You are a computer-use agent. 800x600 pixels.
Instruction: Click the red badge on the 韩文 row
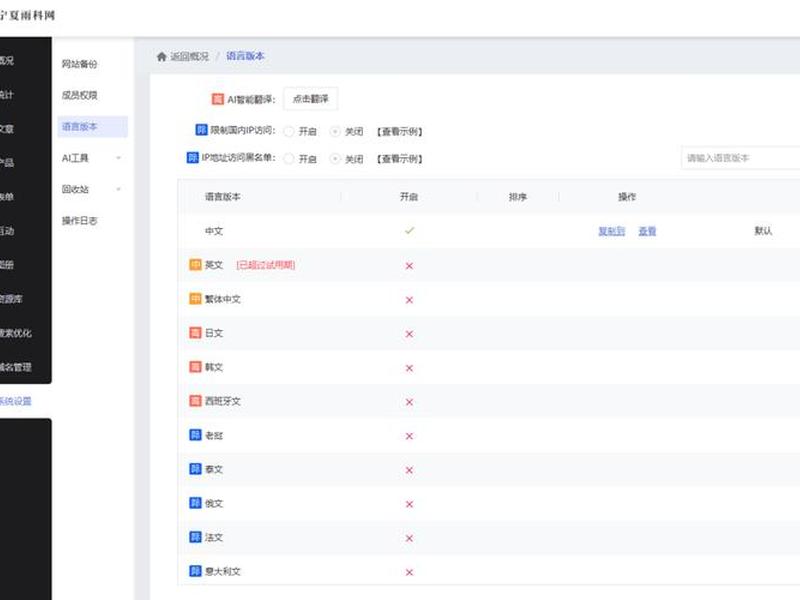point(195,367)
